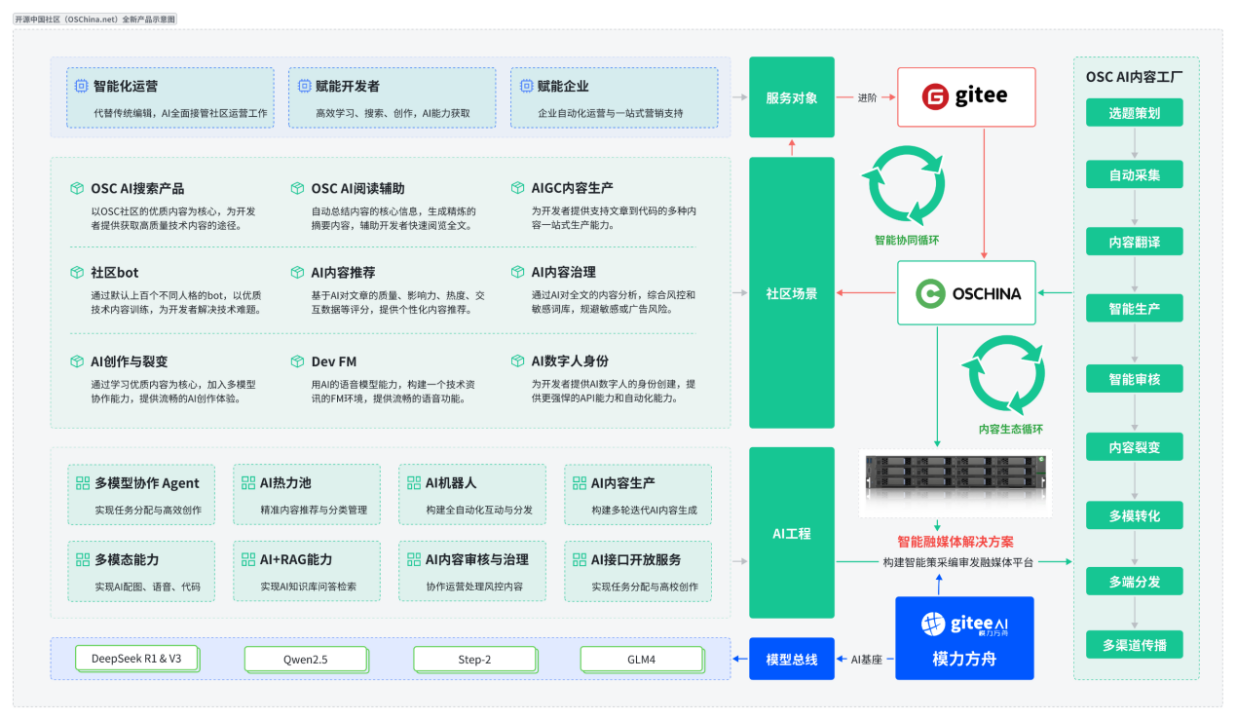The height and width of the screenshot is (720, 1236).
Task: Click the 智能化运营 heading text
Action: pyautogui.click(x=125, y=87)
